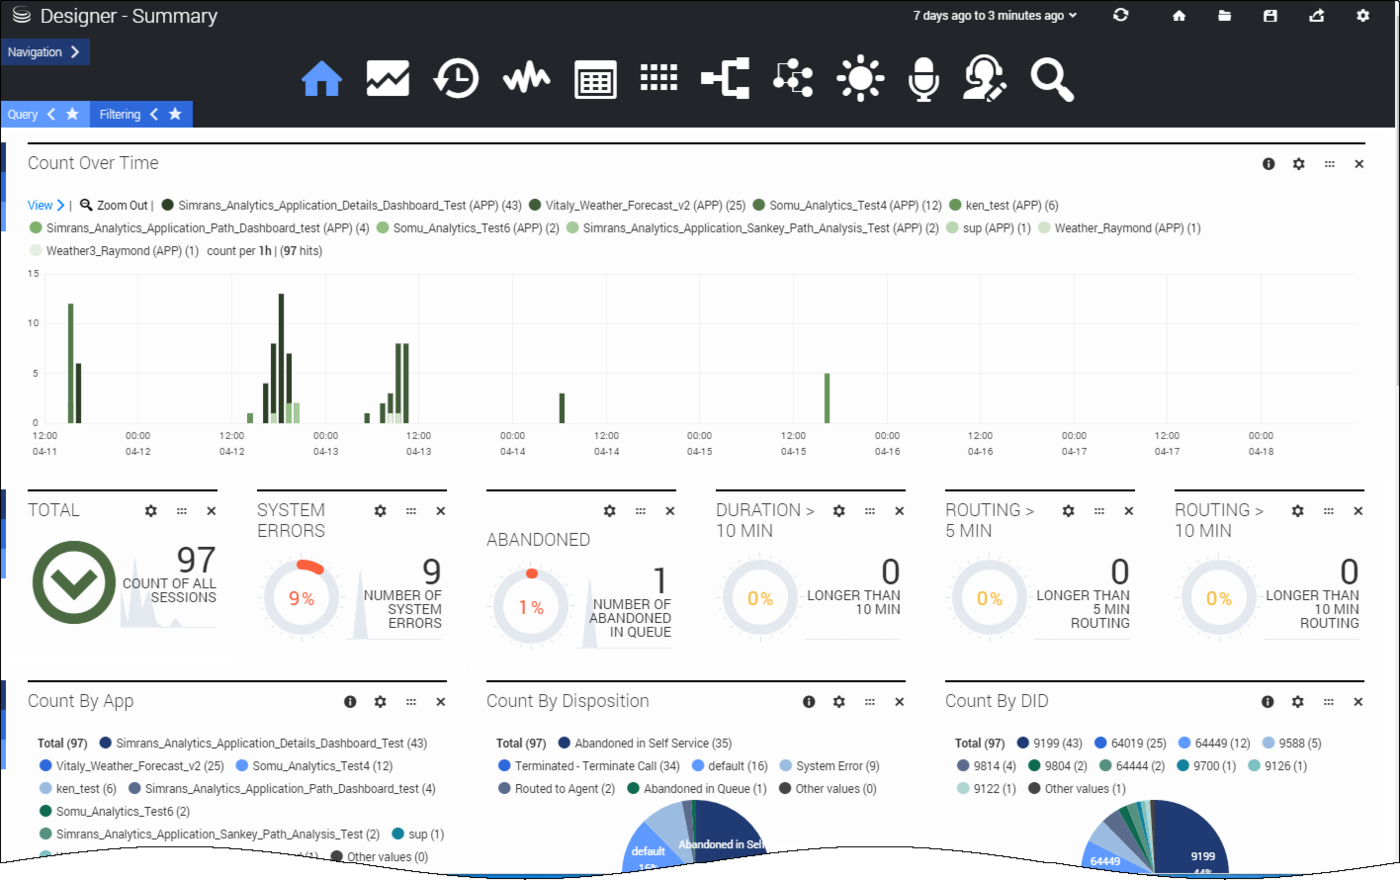Click Zoom Out on the chart

114,205
